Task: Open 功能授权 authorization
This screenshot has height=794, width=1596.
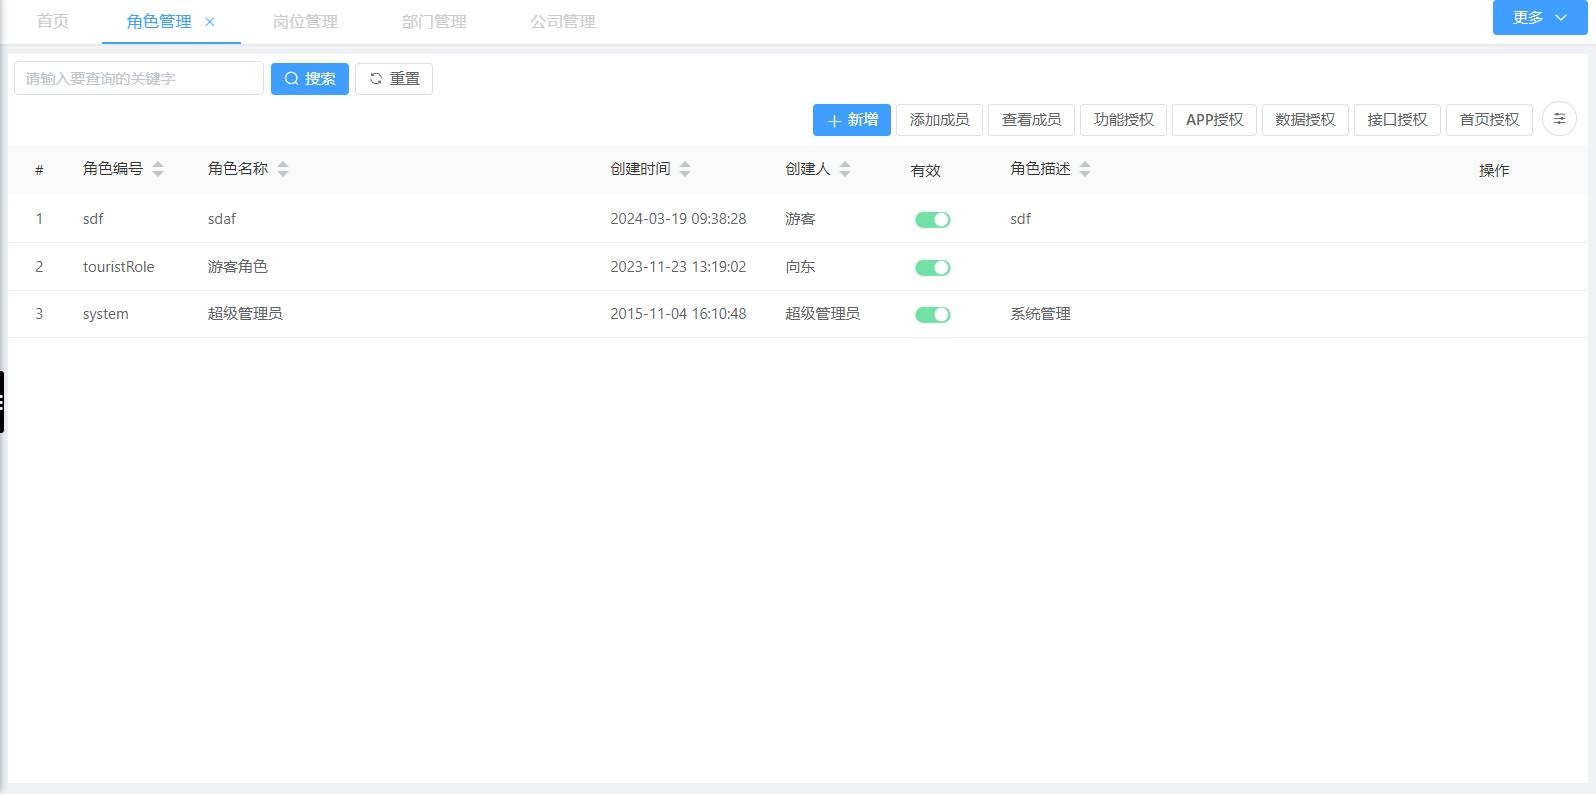Action: point(1123,120)
